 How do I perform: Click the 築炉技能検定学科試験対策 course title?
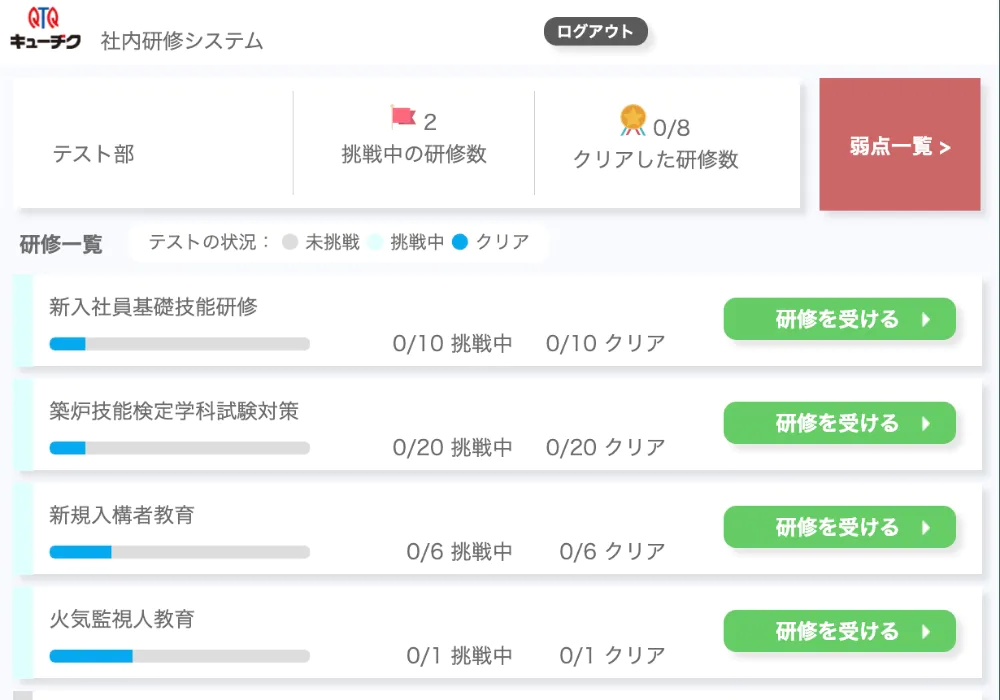click(x=174, y=411)
